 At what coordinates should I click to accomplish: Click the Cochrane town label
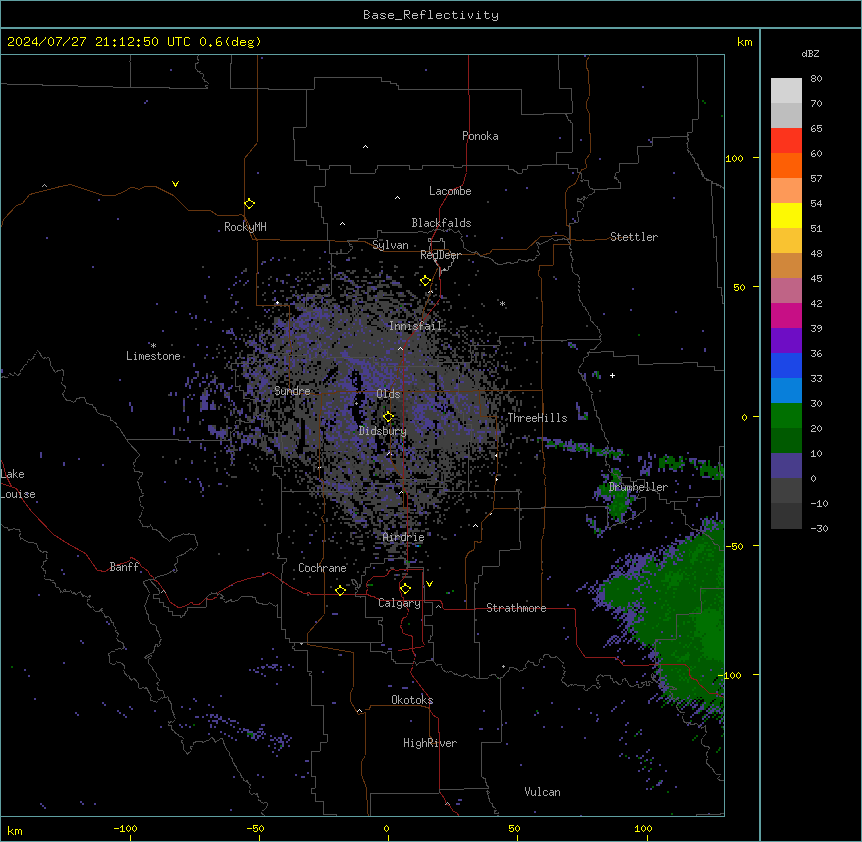click(x=322, y=568)
